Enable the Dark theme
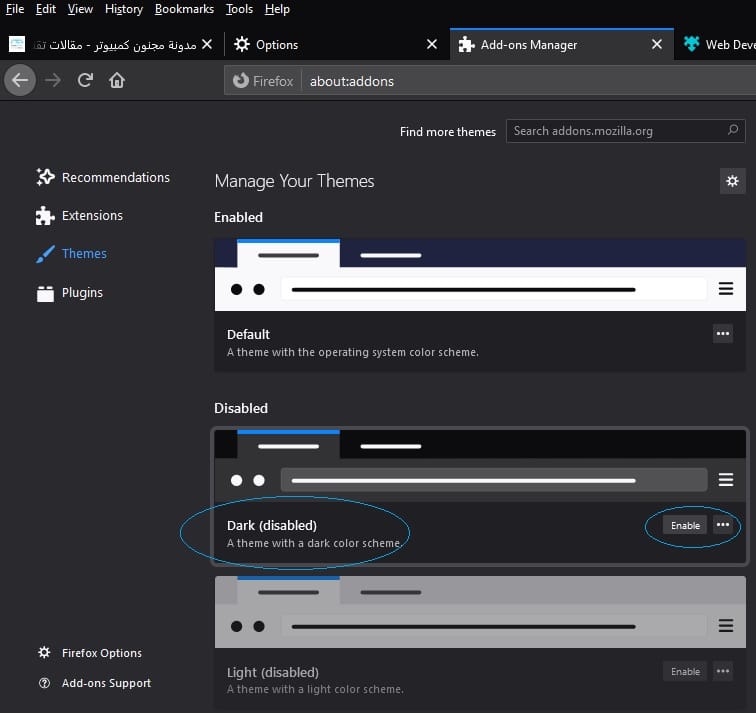The image size is (756, 713). pos(685,525)
